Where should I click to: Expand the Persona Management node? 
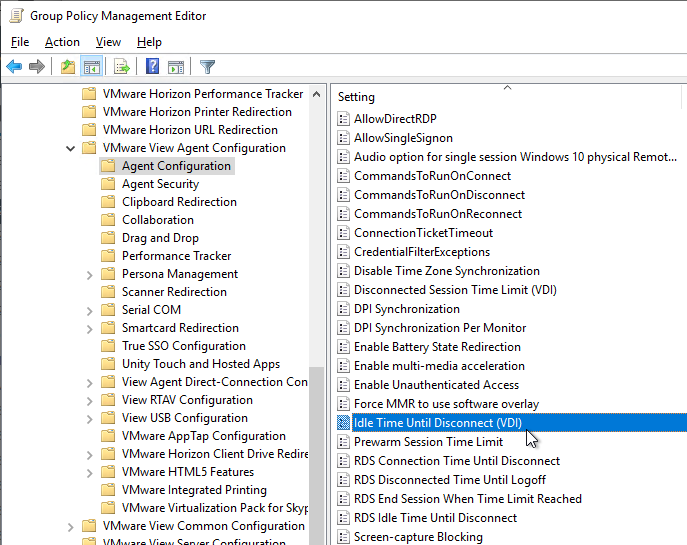[x=89, y=275]
